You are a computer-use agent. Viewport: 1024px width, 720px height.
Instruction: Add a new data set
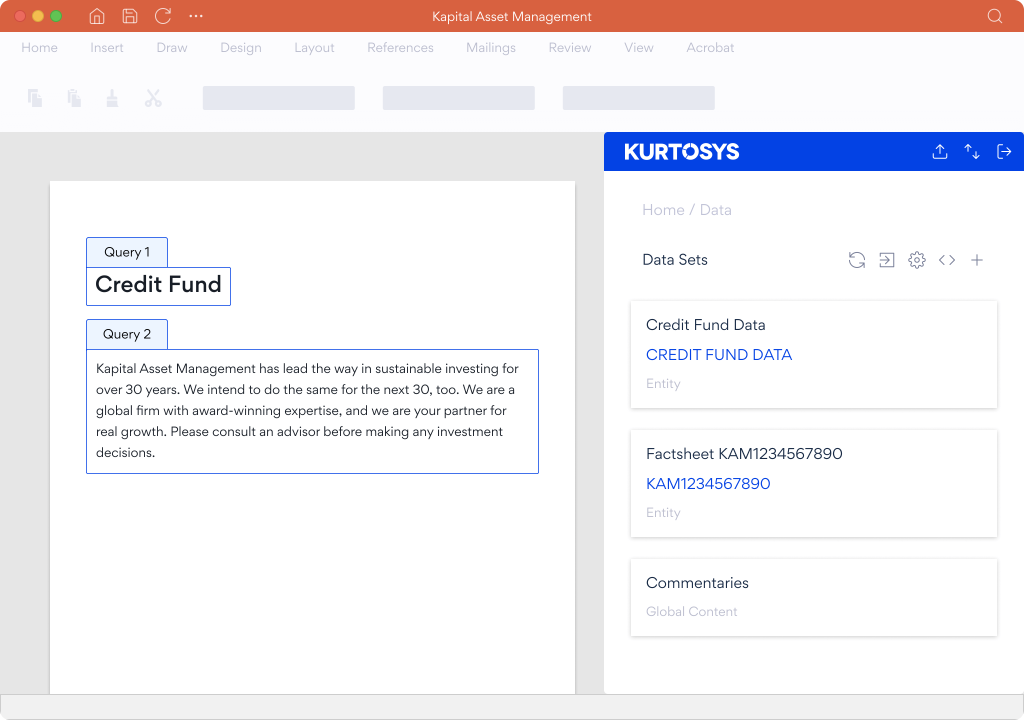tap(977, 260)
